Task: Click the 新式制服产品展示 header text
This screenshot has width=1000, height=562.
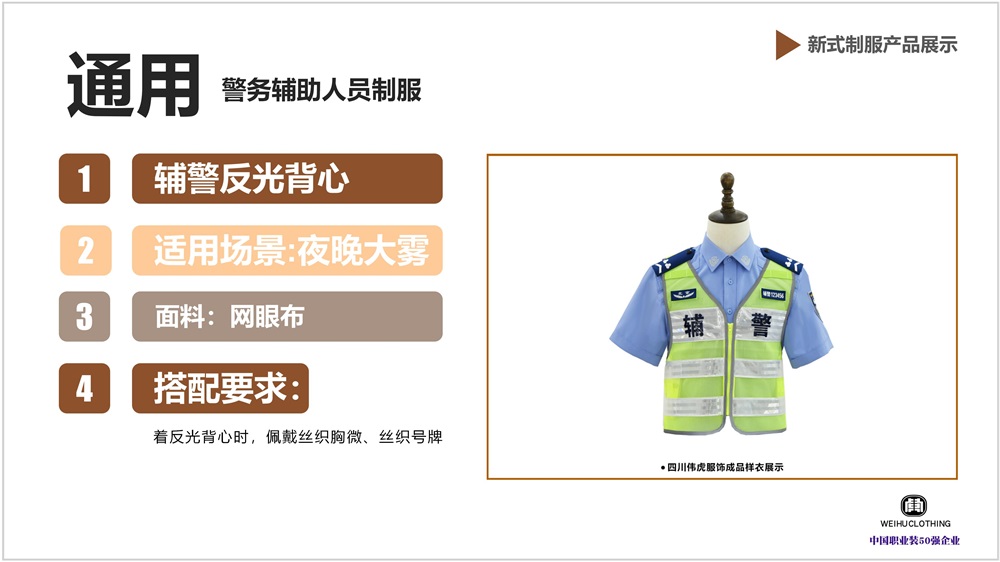Action: click(882, 45)
